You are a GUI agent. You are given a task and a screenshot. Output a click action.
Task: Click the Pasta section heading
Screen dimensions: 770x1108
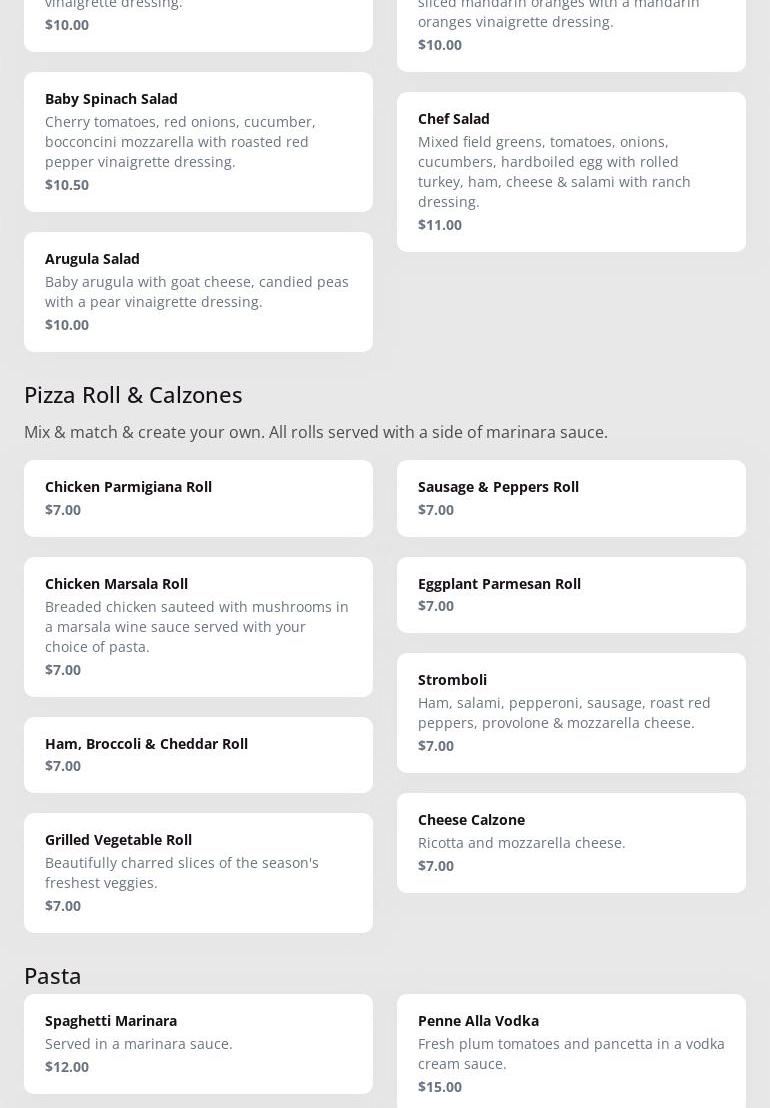click(53, 975)
